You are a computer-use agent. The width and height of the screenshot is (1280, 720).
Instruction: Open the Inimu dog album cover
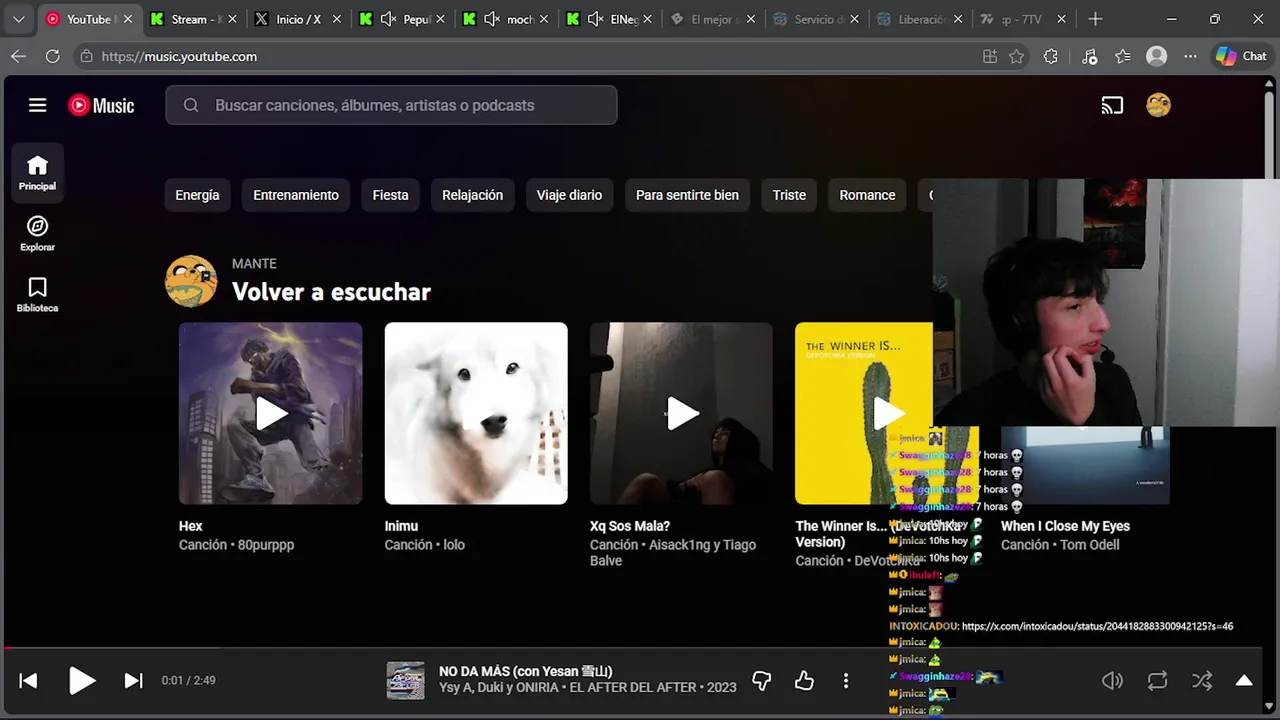(x=476, y=413)
